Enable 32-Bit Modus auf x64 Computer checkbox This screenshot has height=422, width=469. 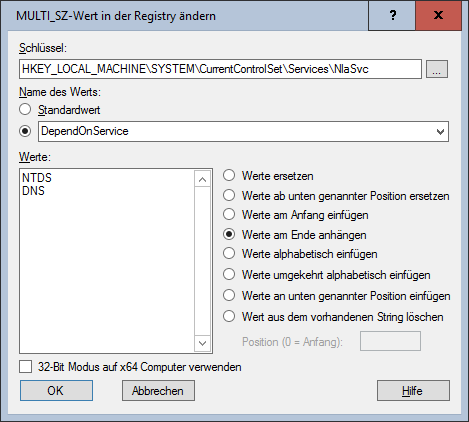coord(26,367)
